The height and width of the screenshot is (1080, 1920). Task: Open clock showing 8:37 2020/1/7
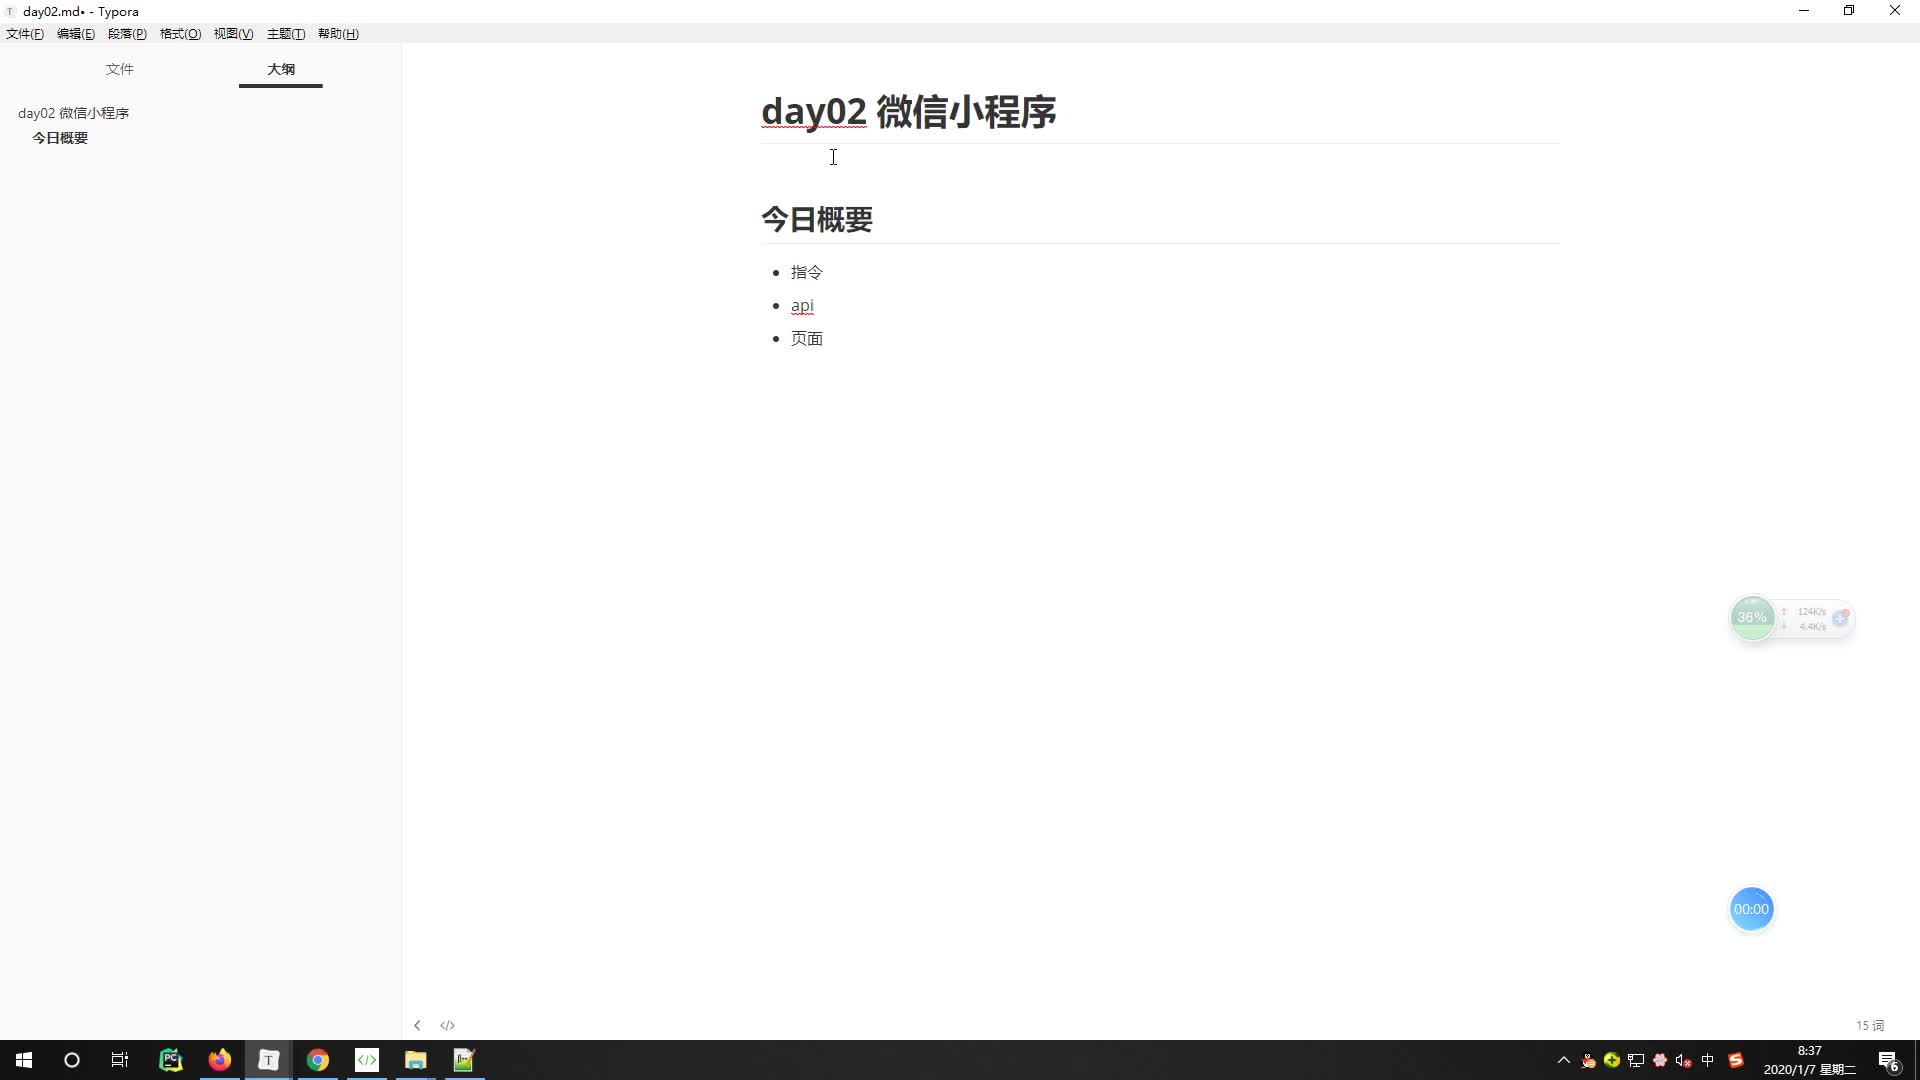coord(1809,1060)
